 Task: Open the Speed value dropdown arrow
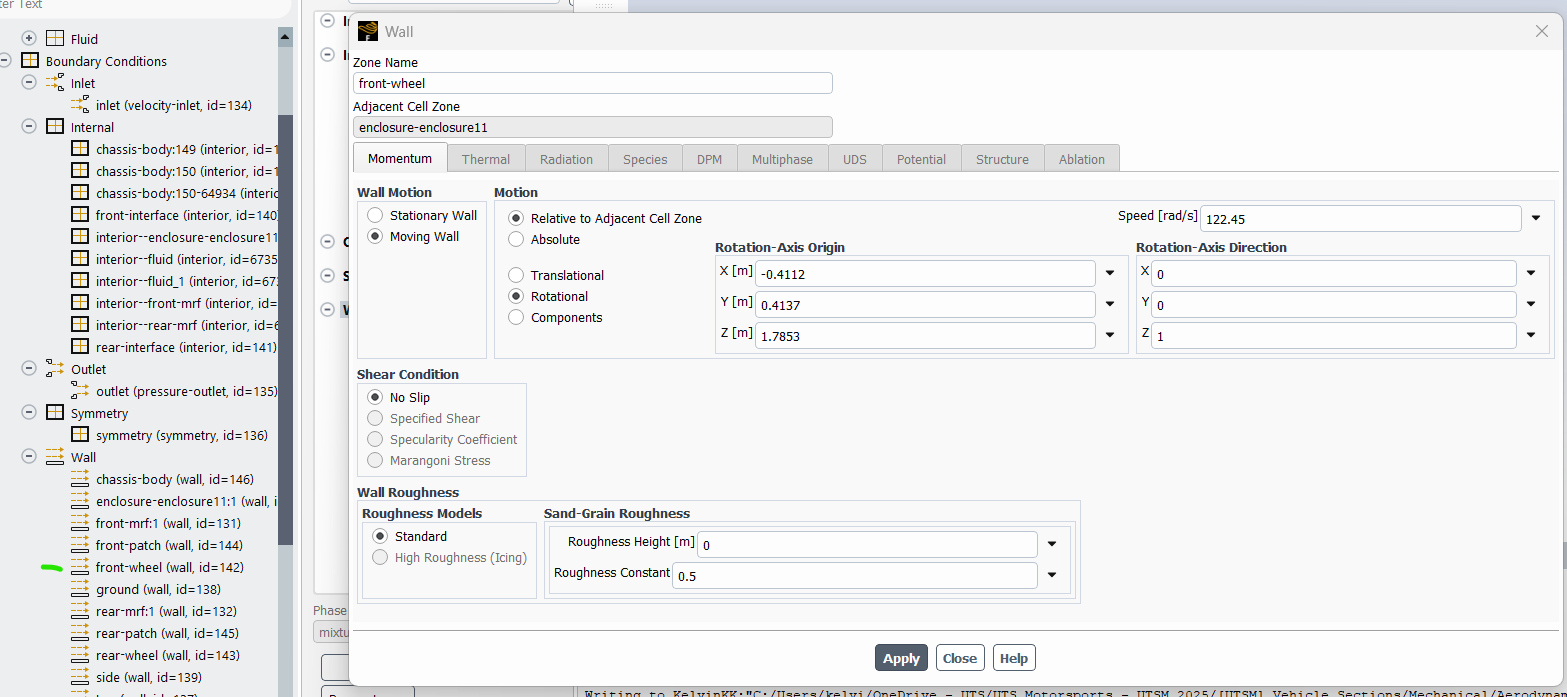(x=1535, y=218)
